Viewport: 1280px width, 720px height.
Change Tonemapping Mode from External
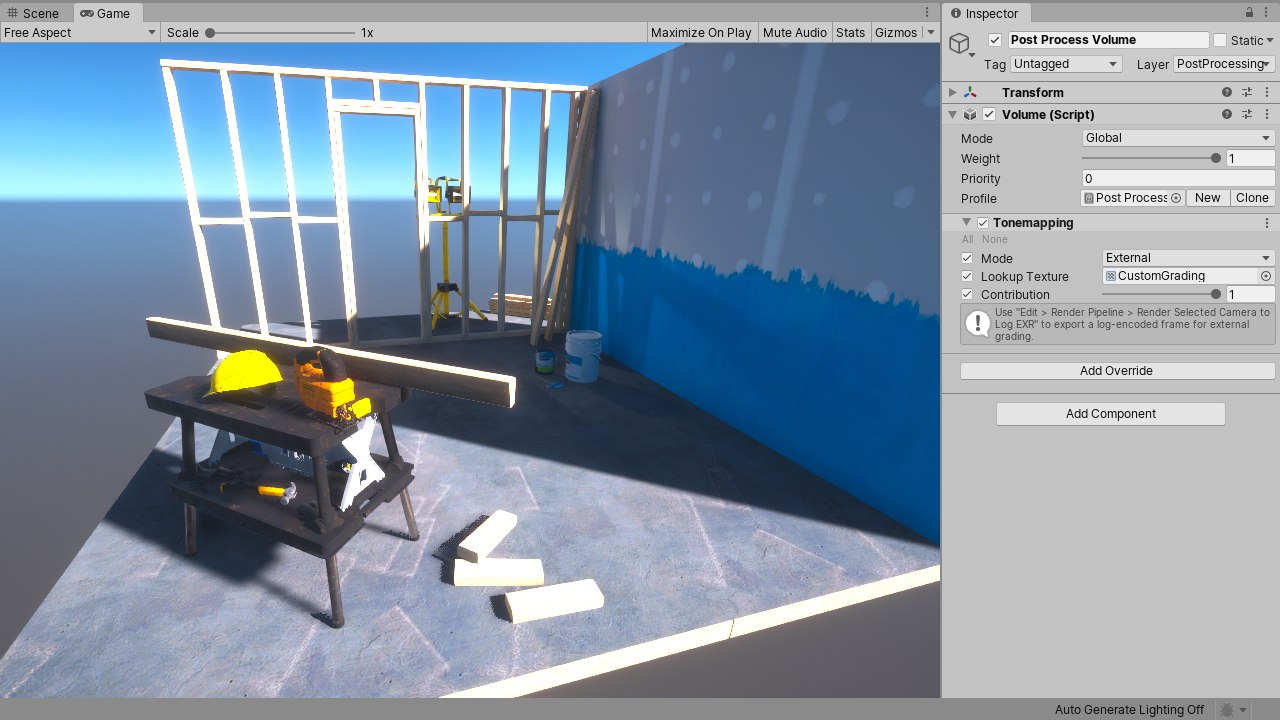coord(1187,257)
